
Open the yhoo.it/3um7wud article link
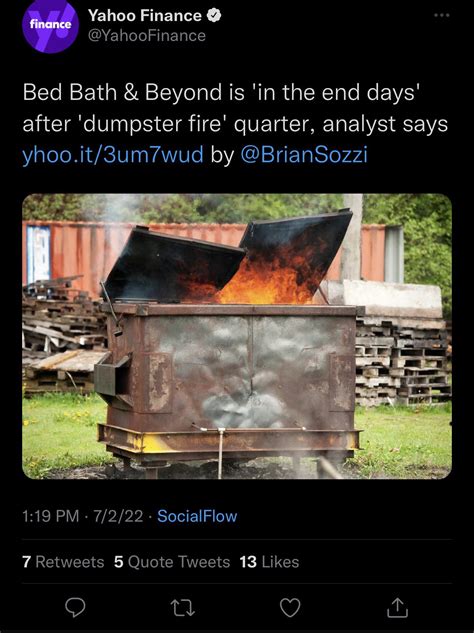point(113,155)
